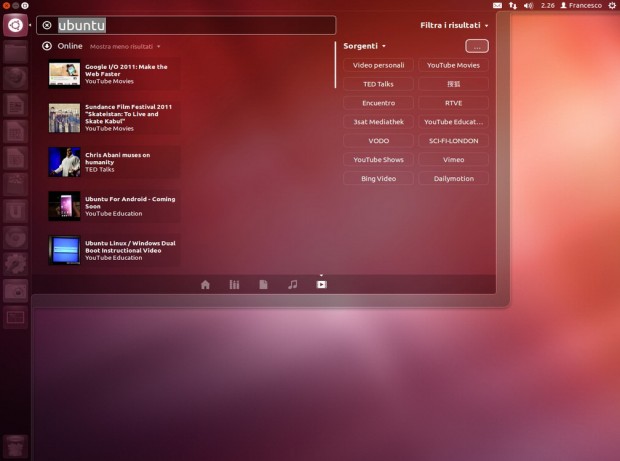Open the sound volume indicator
This screenshot has width=620, height=461.
click(528, 6)
